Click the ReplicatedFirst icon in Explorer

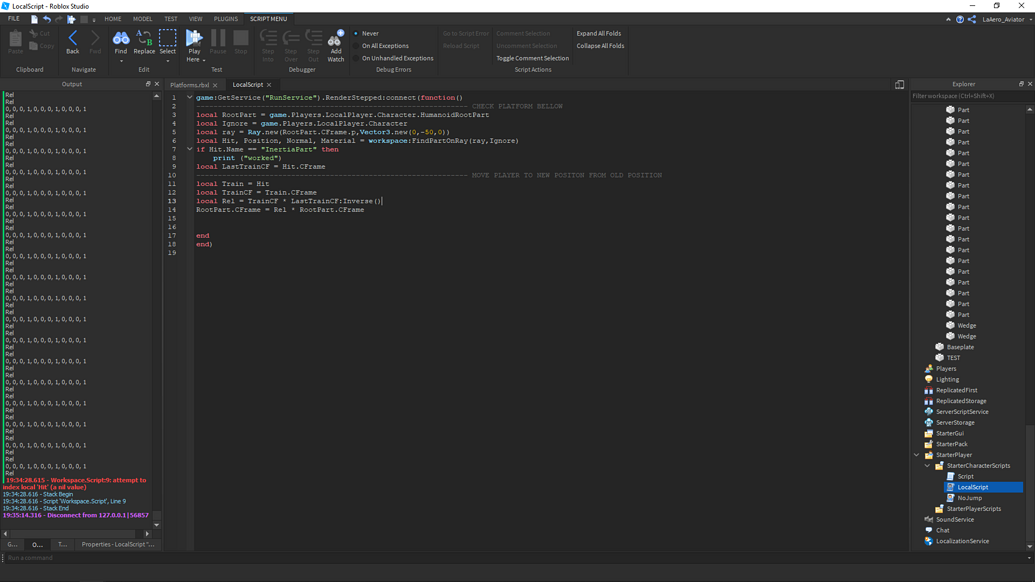(929, 390)
